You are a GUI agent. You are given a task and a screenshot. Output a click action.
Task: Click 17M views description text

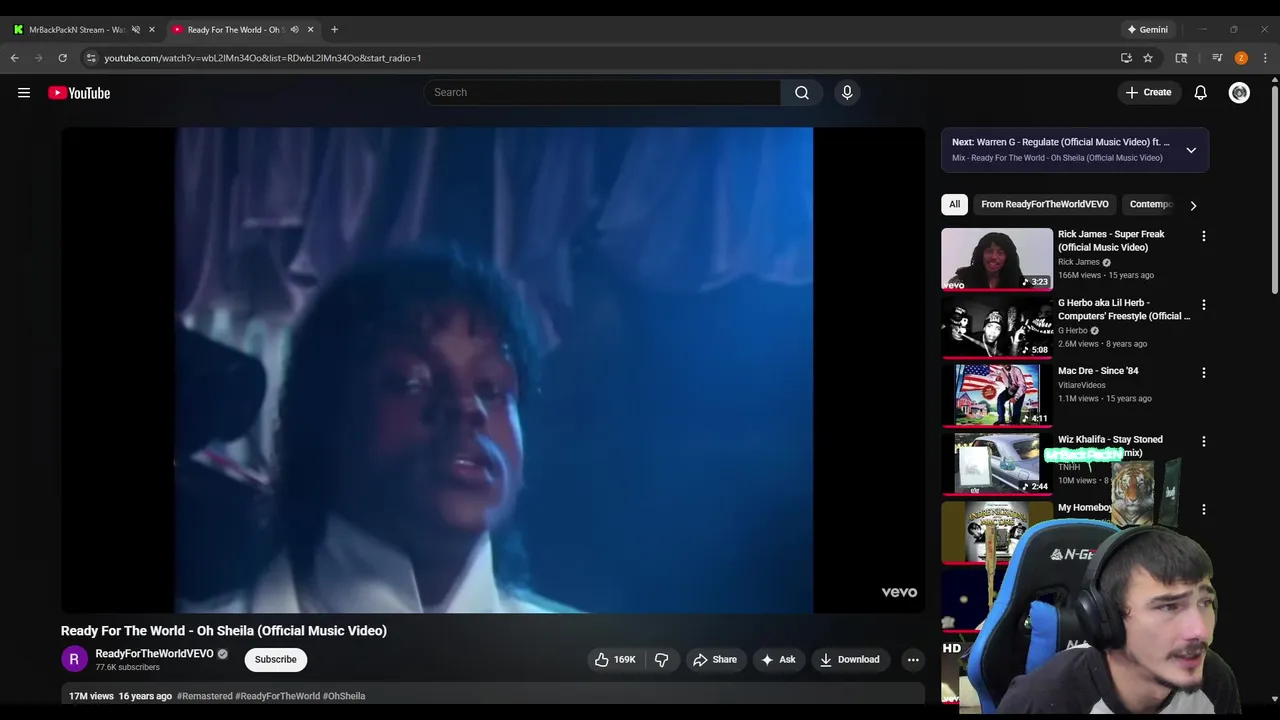point(91,696)
